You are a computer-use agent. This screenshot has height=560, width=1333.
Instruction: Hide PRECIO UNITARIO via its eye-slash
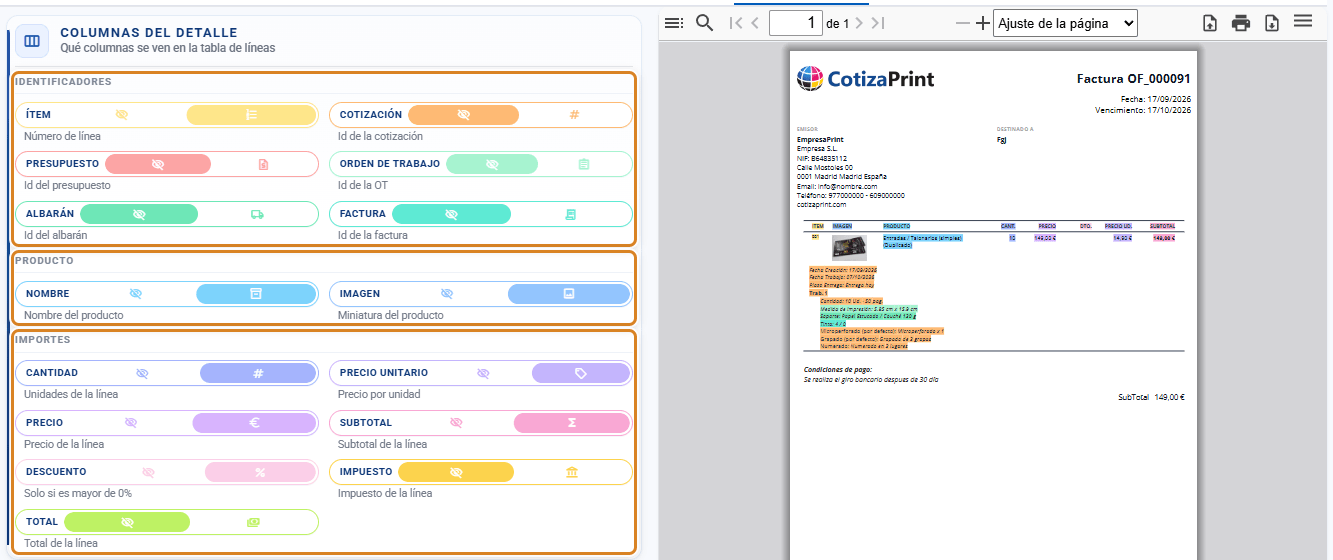coord(483,373)
